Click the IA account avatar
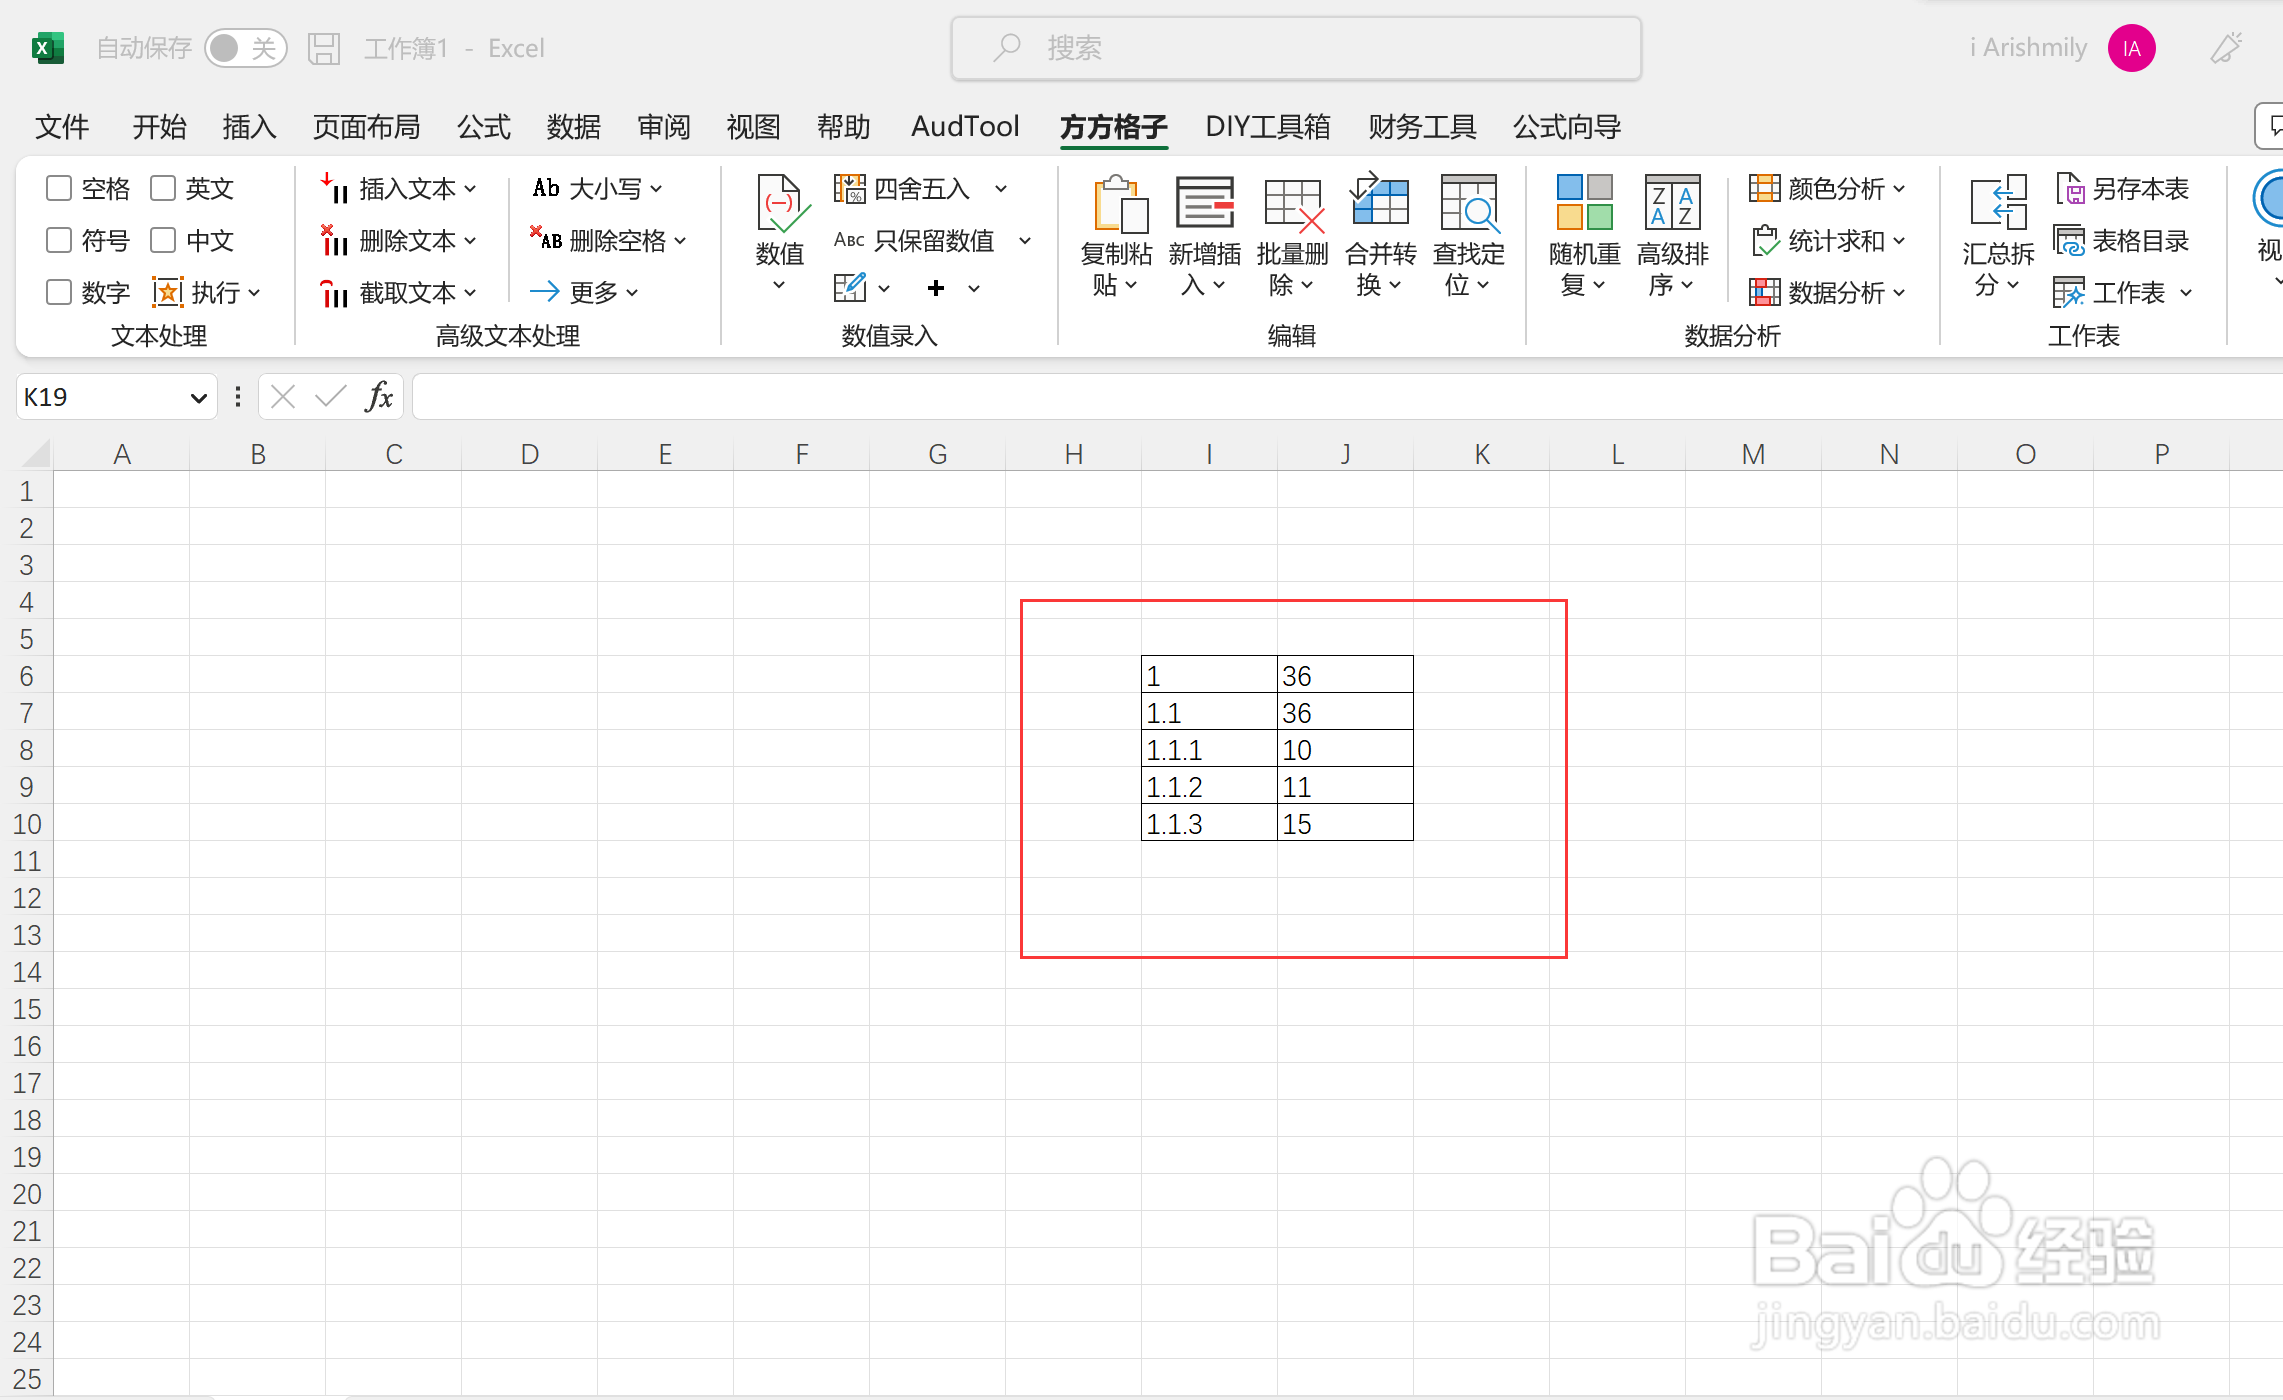The height and width of the screenshot is (1400, 2283). point(2132,48)
